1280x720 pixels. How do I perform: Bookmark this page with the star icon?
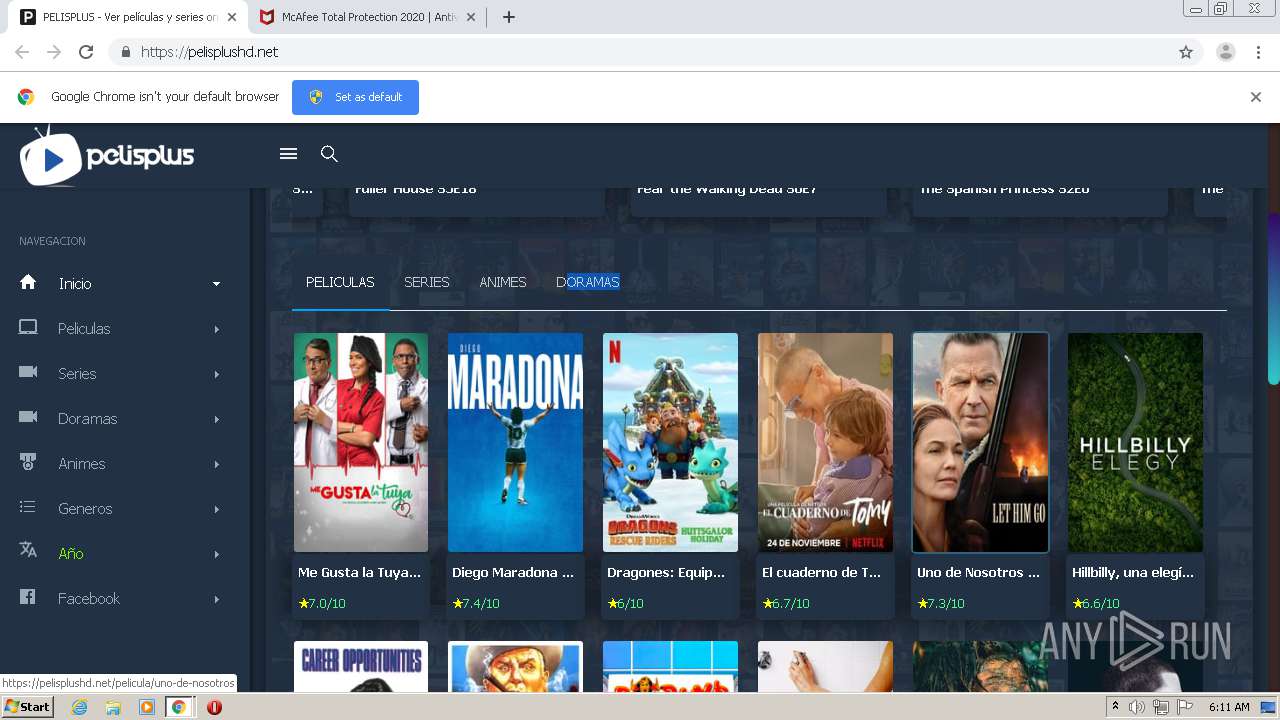click(x=1186, y=52)
